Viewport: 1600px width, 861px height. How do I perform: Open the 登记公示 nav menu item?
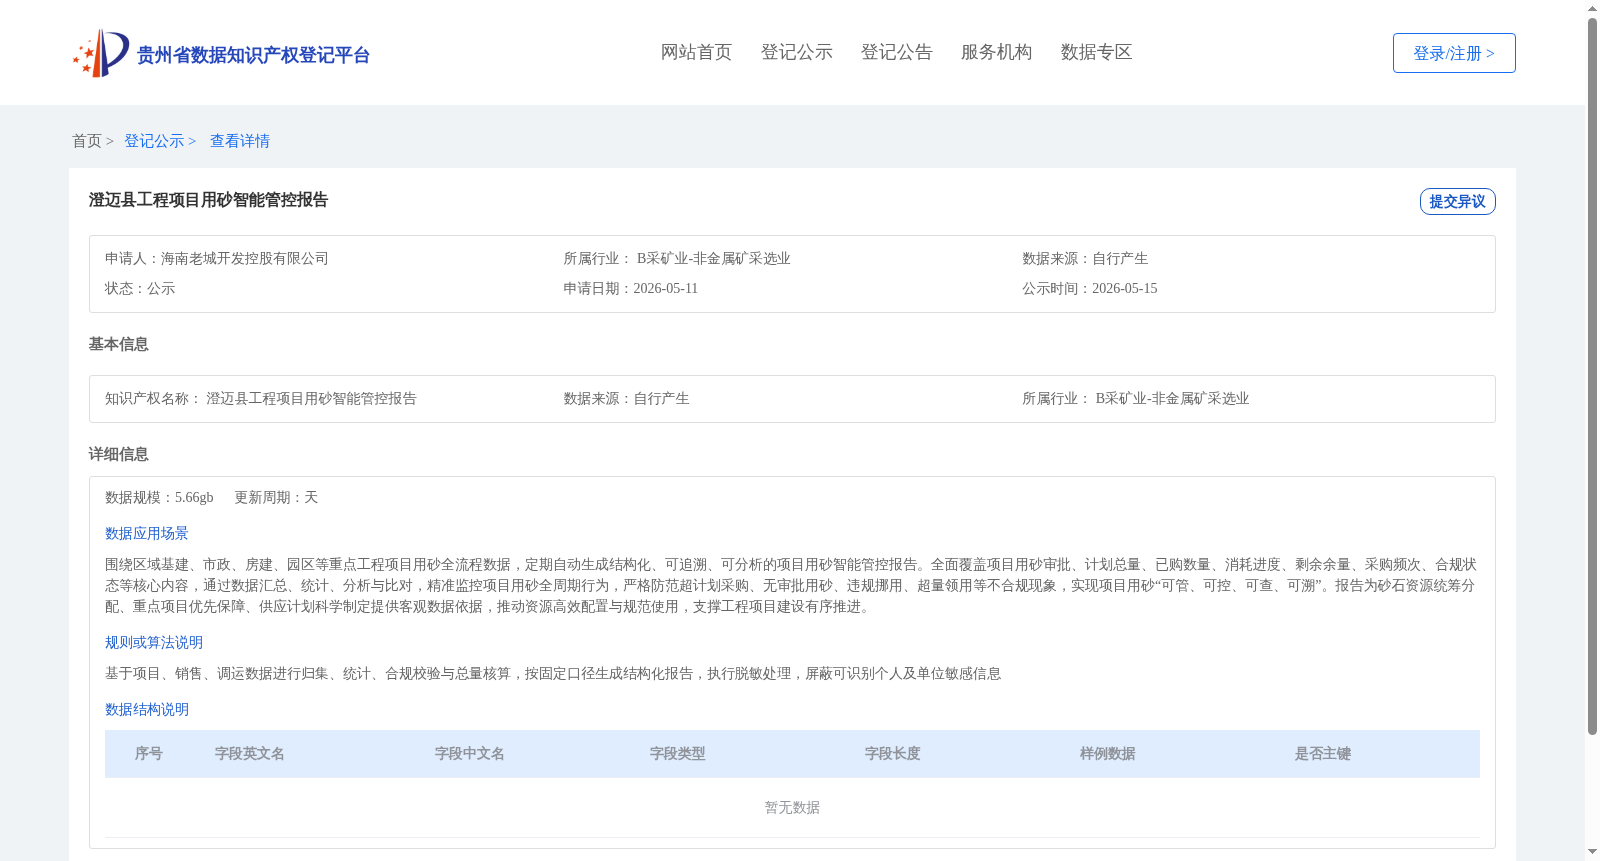pos(796,52)
